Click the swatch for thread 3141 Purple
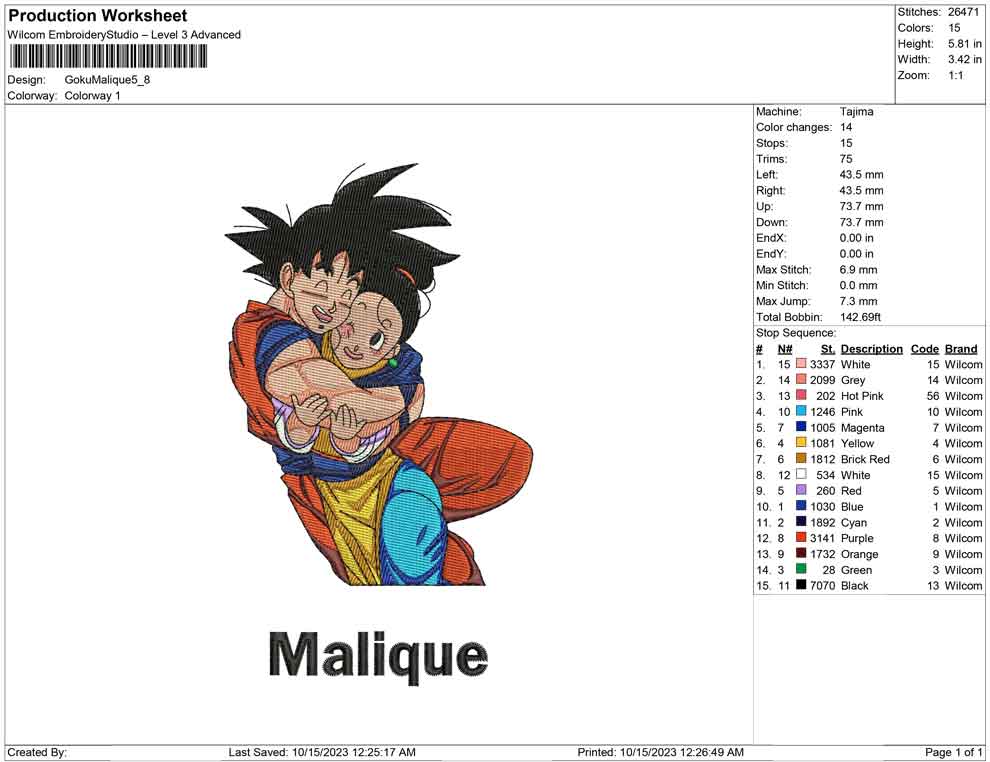 point(801,537)
